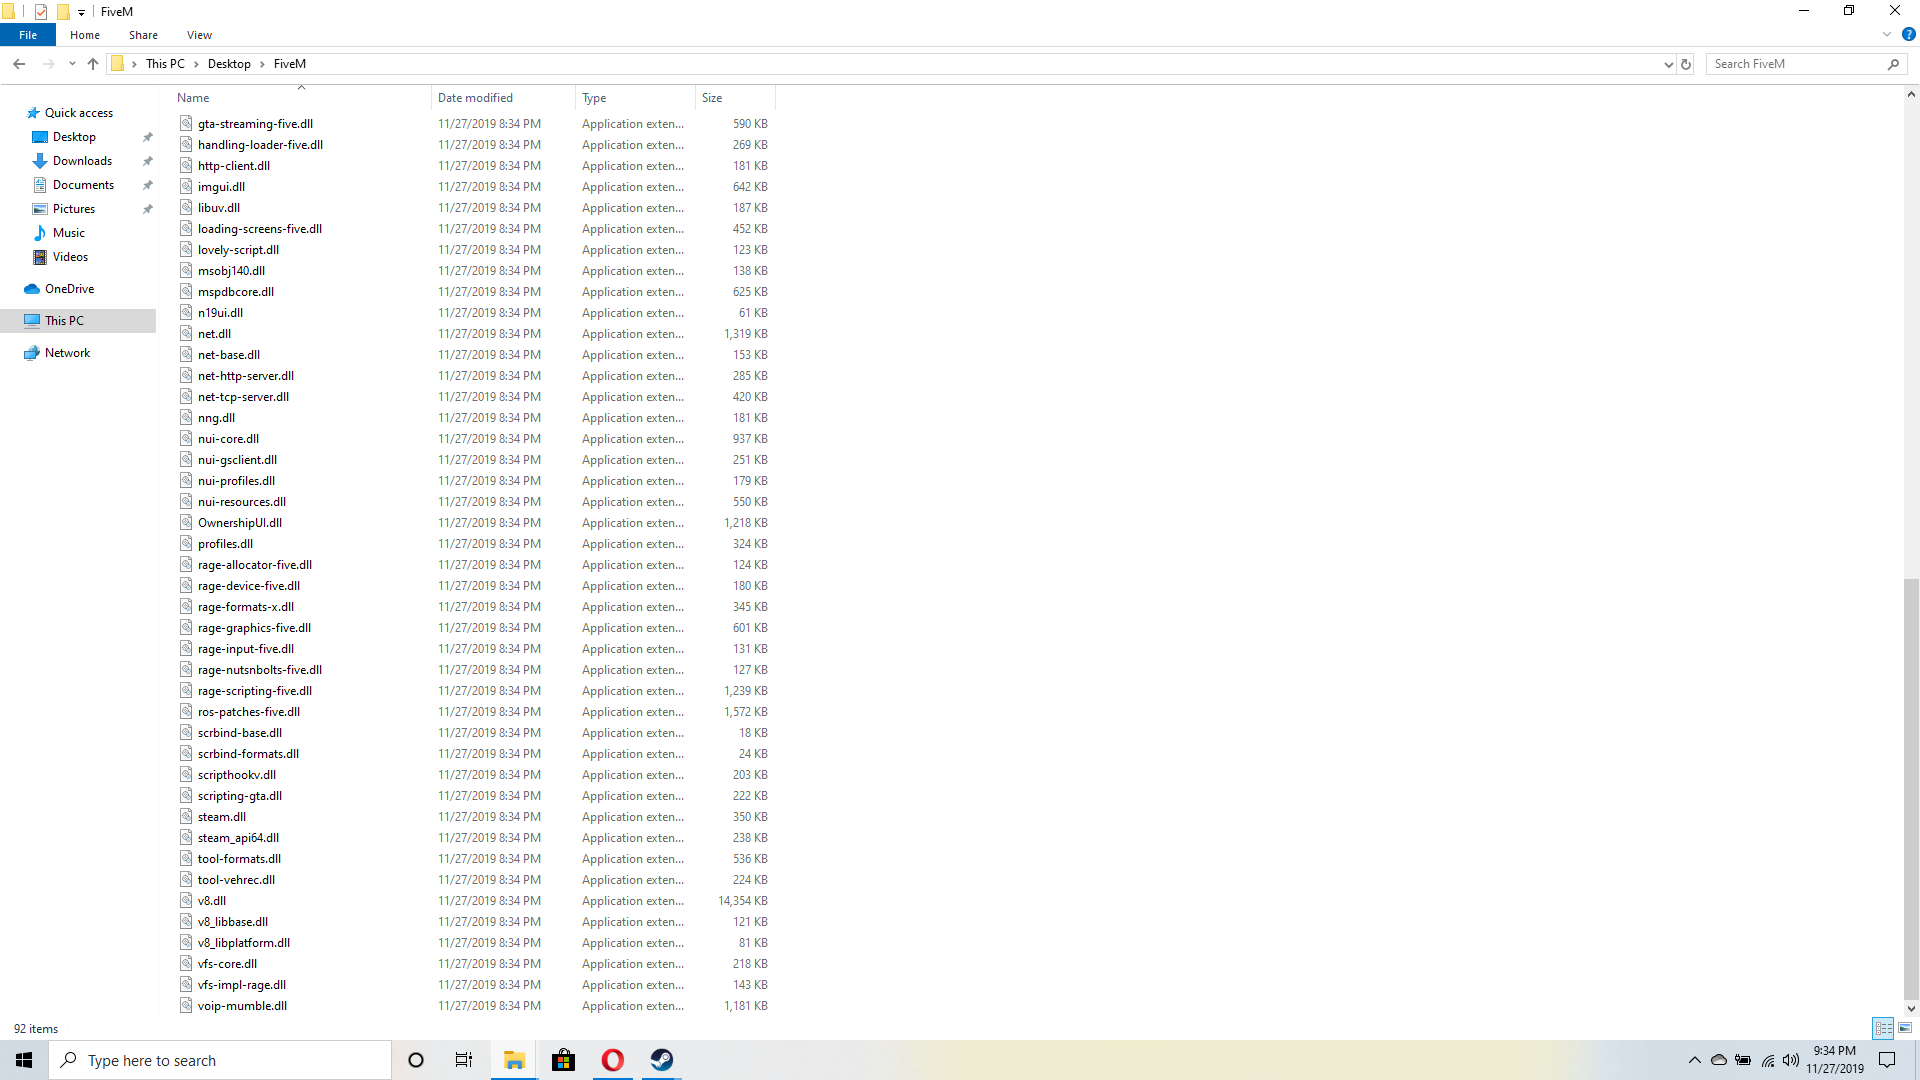Open the recent locations dropdown arrow
Image resolution: width=1920 pixels, height=1080 pixels.
(x=72, y=64)
